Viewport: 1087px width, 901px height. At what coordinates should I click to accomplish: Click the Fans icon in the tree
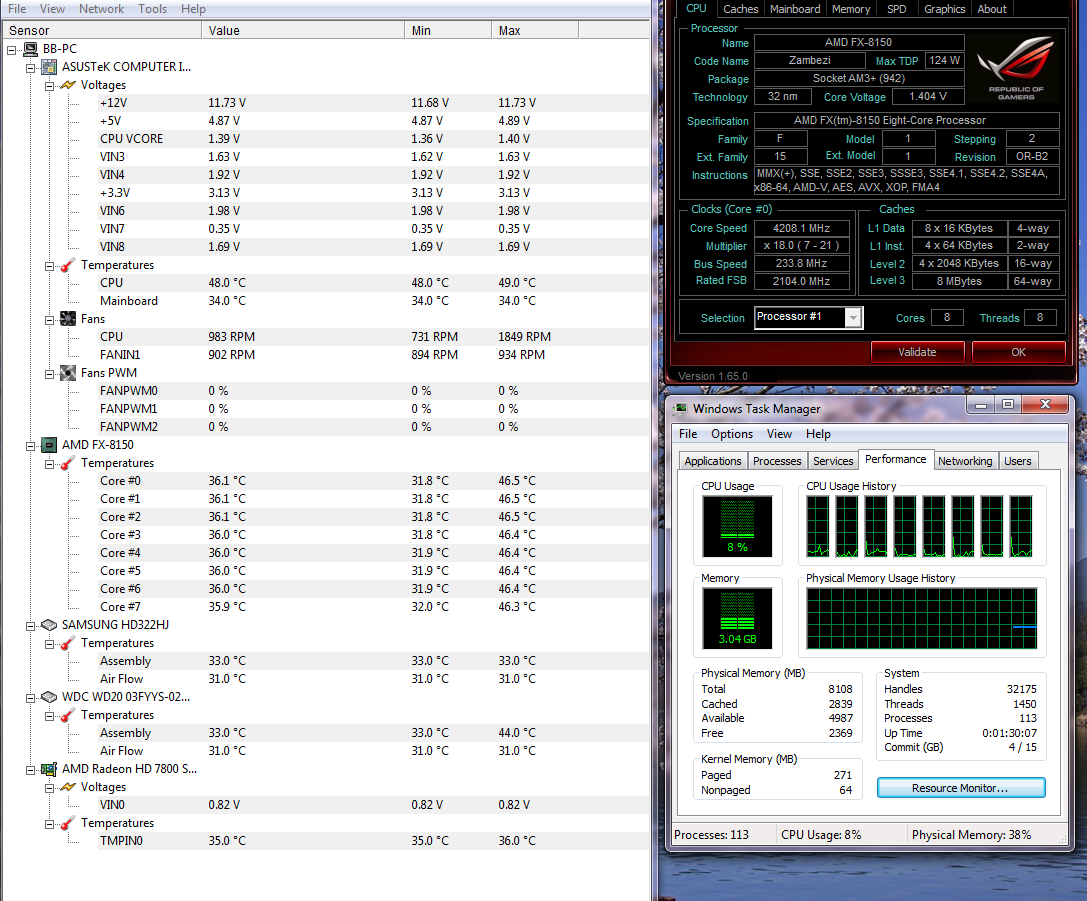68,319
